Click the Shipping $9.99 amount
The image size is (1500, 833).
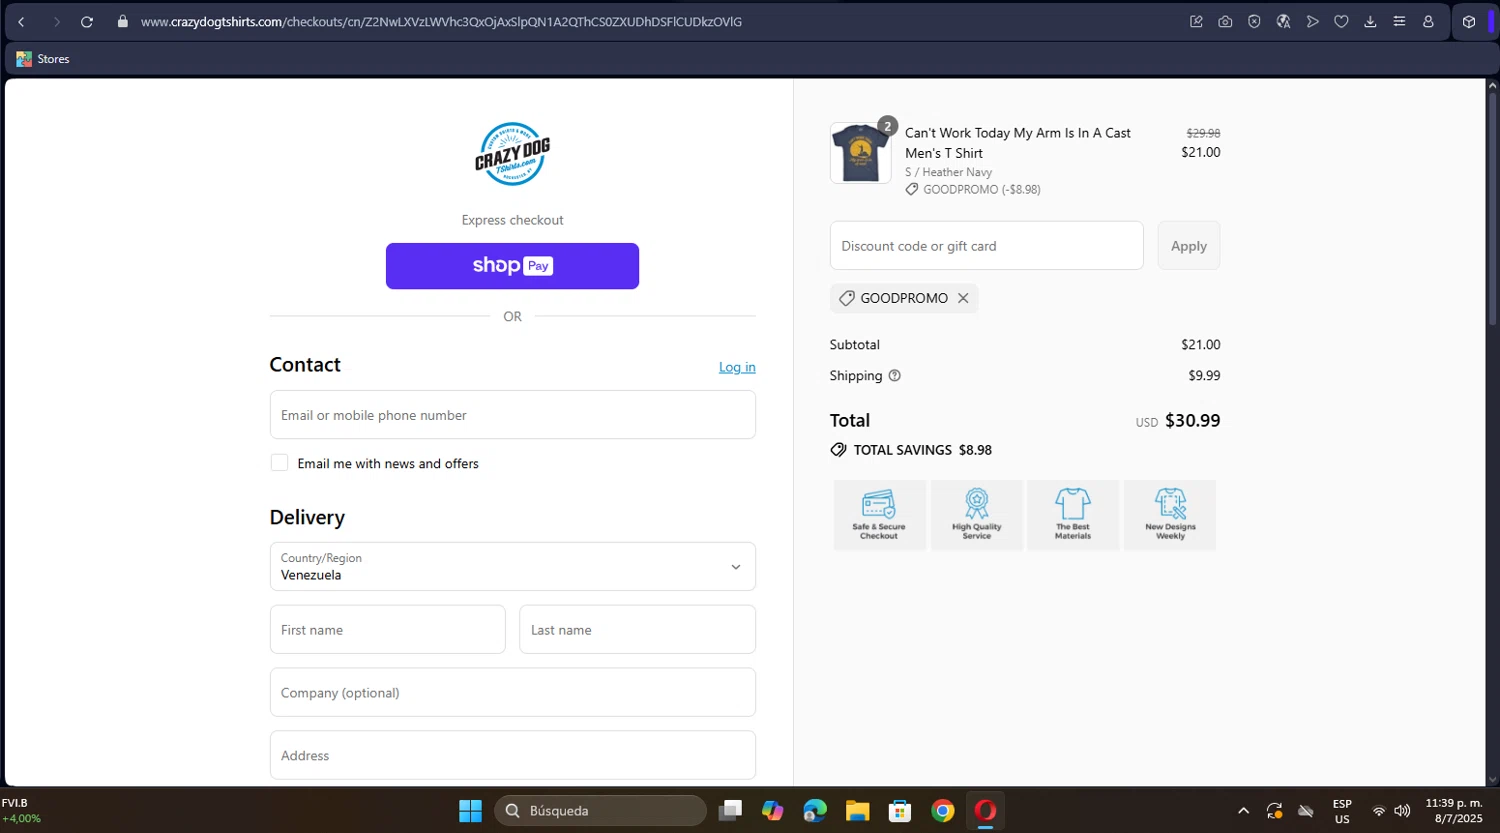[1204, 376]
